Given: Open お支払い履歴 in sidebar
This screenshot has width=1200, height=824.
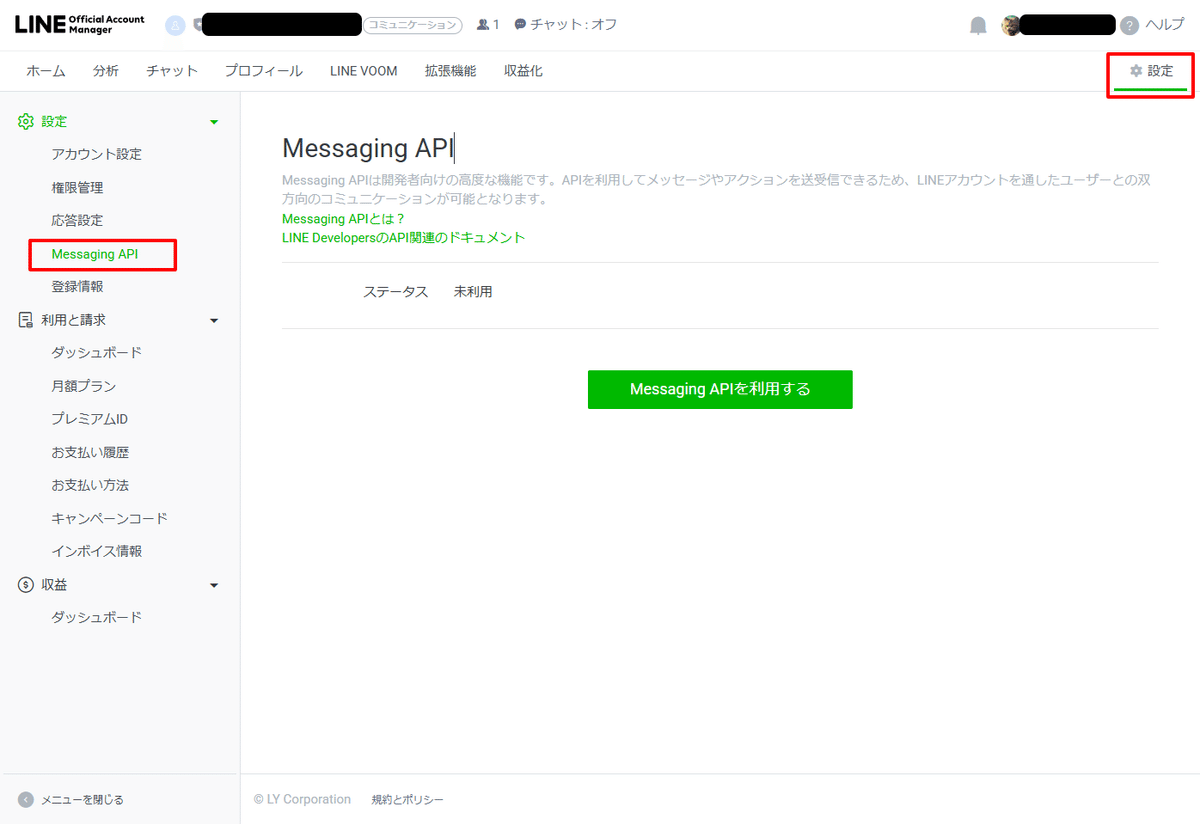Looking at the screenshot, I should 90,452.
